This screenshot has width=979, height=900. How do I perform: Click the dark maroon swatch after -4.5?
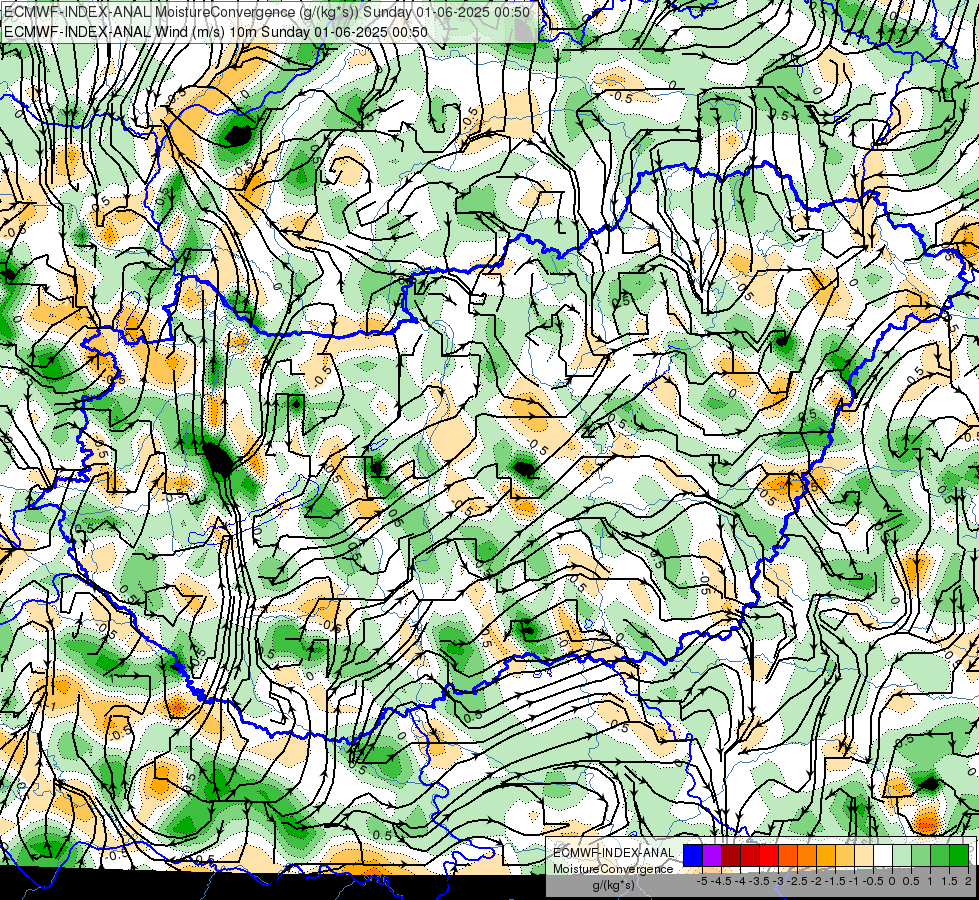point(731,855)
